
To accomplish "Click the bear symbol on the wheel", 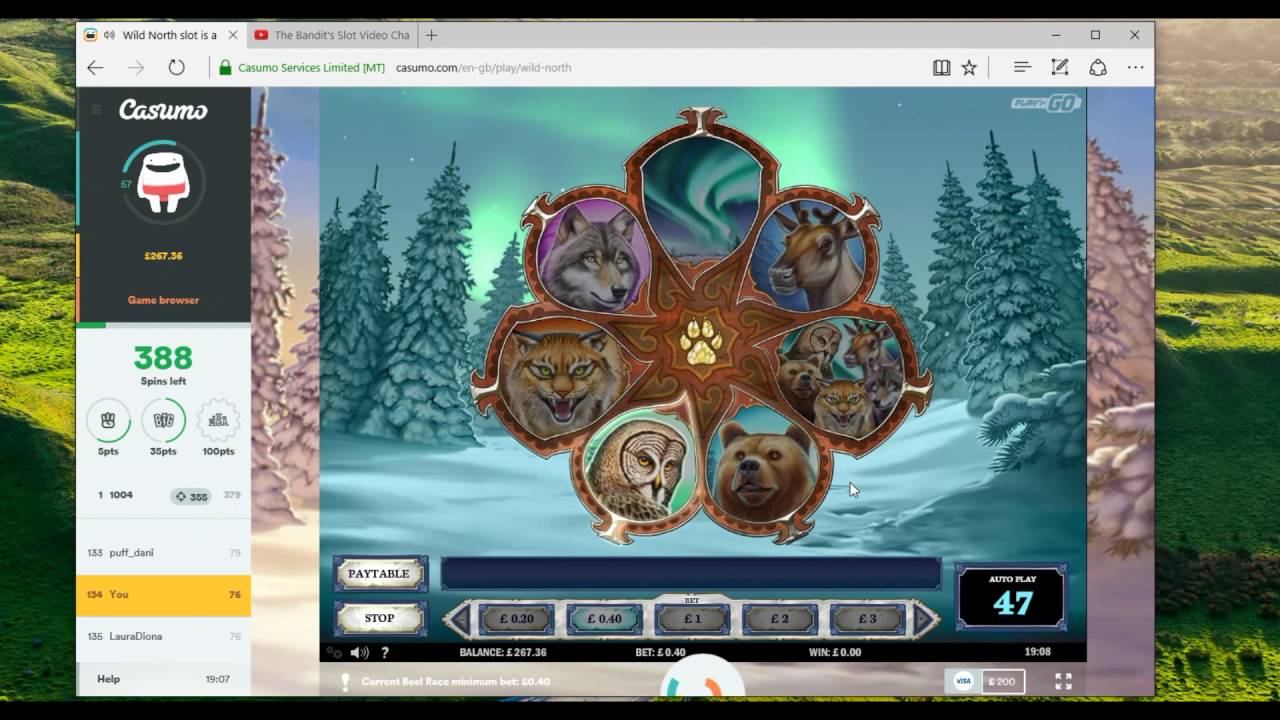I will pos(762,467).
